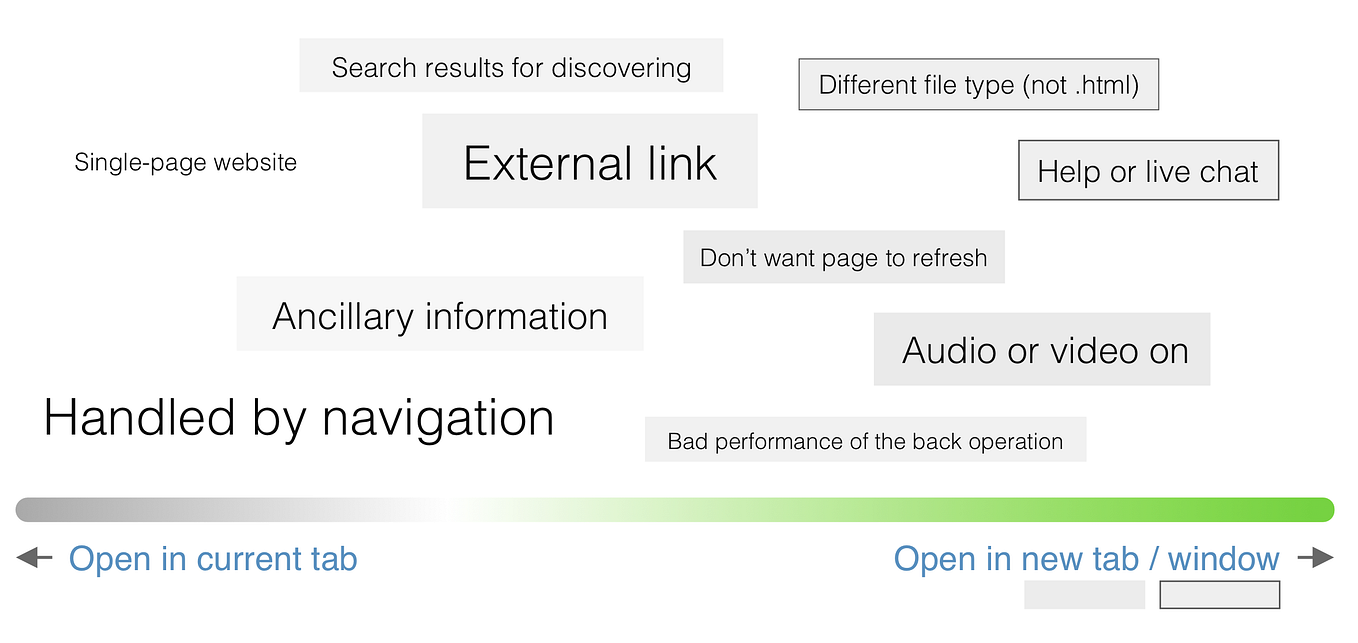This screenshot has width=1358, height=643.
Task: Select the filled grey legend box
Action: point(1084,594)
